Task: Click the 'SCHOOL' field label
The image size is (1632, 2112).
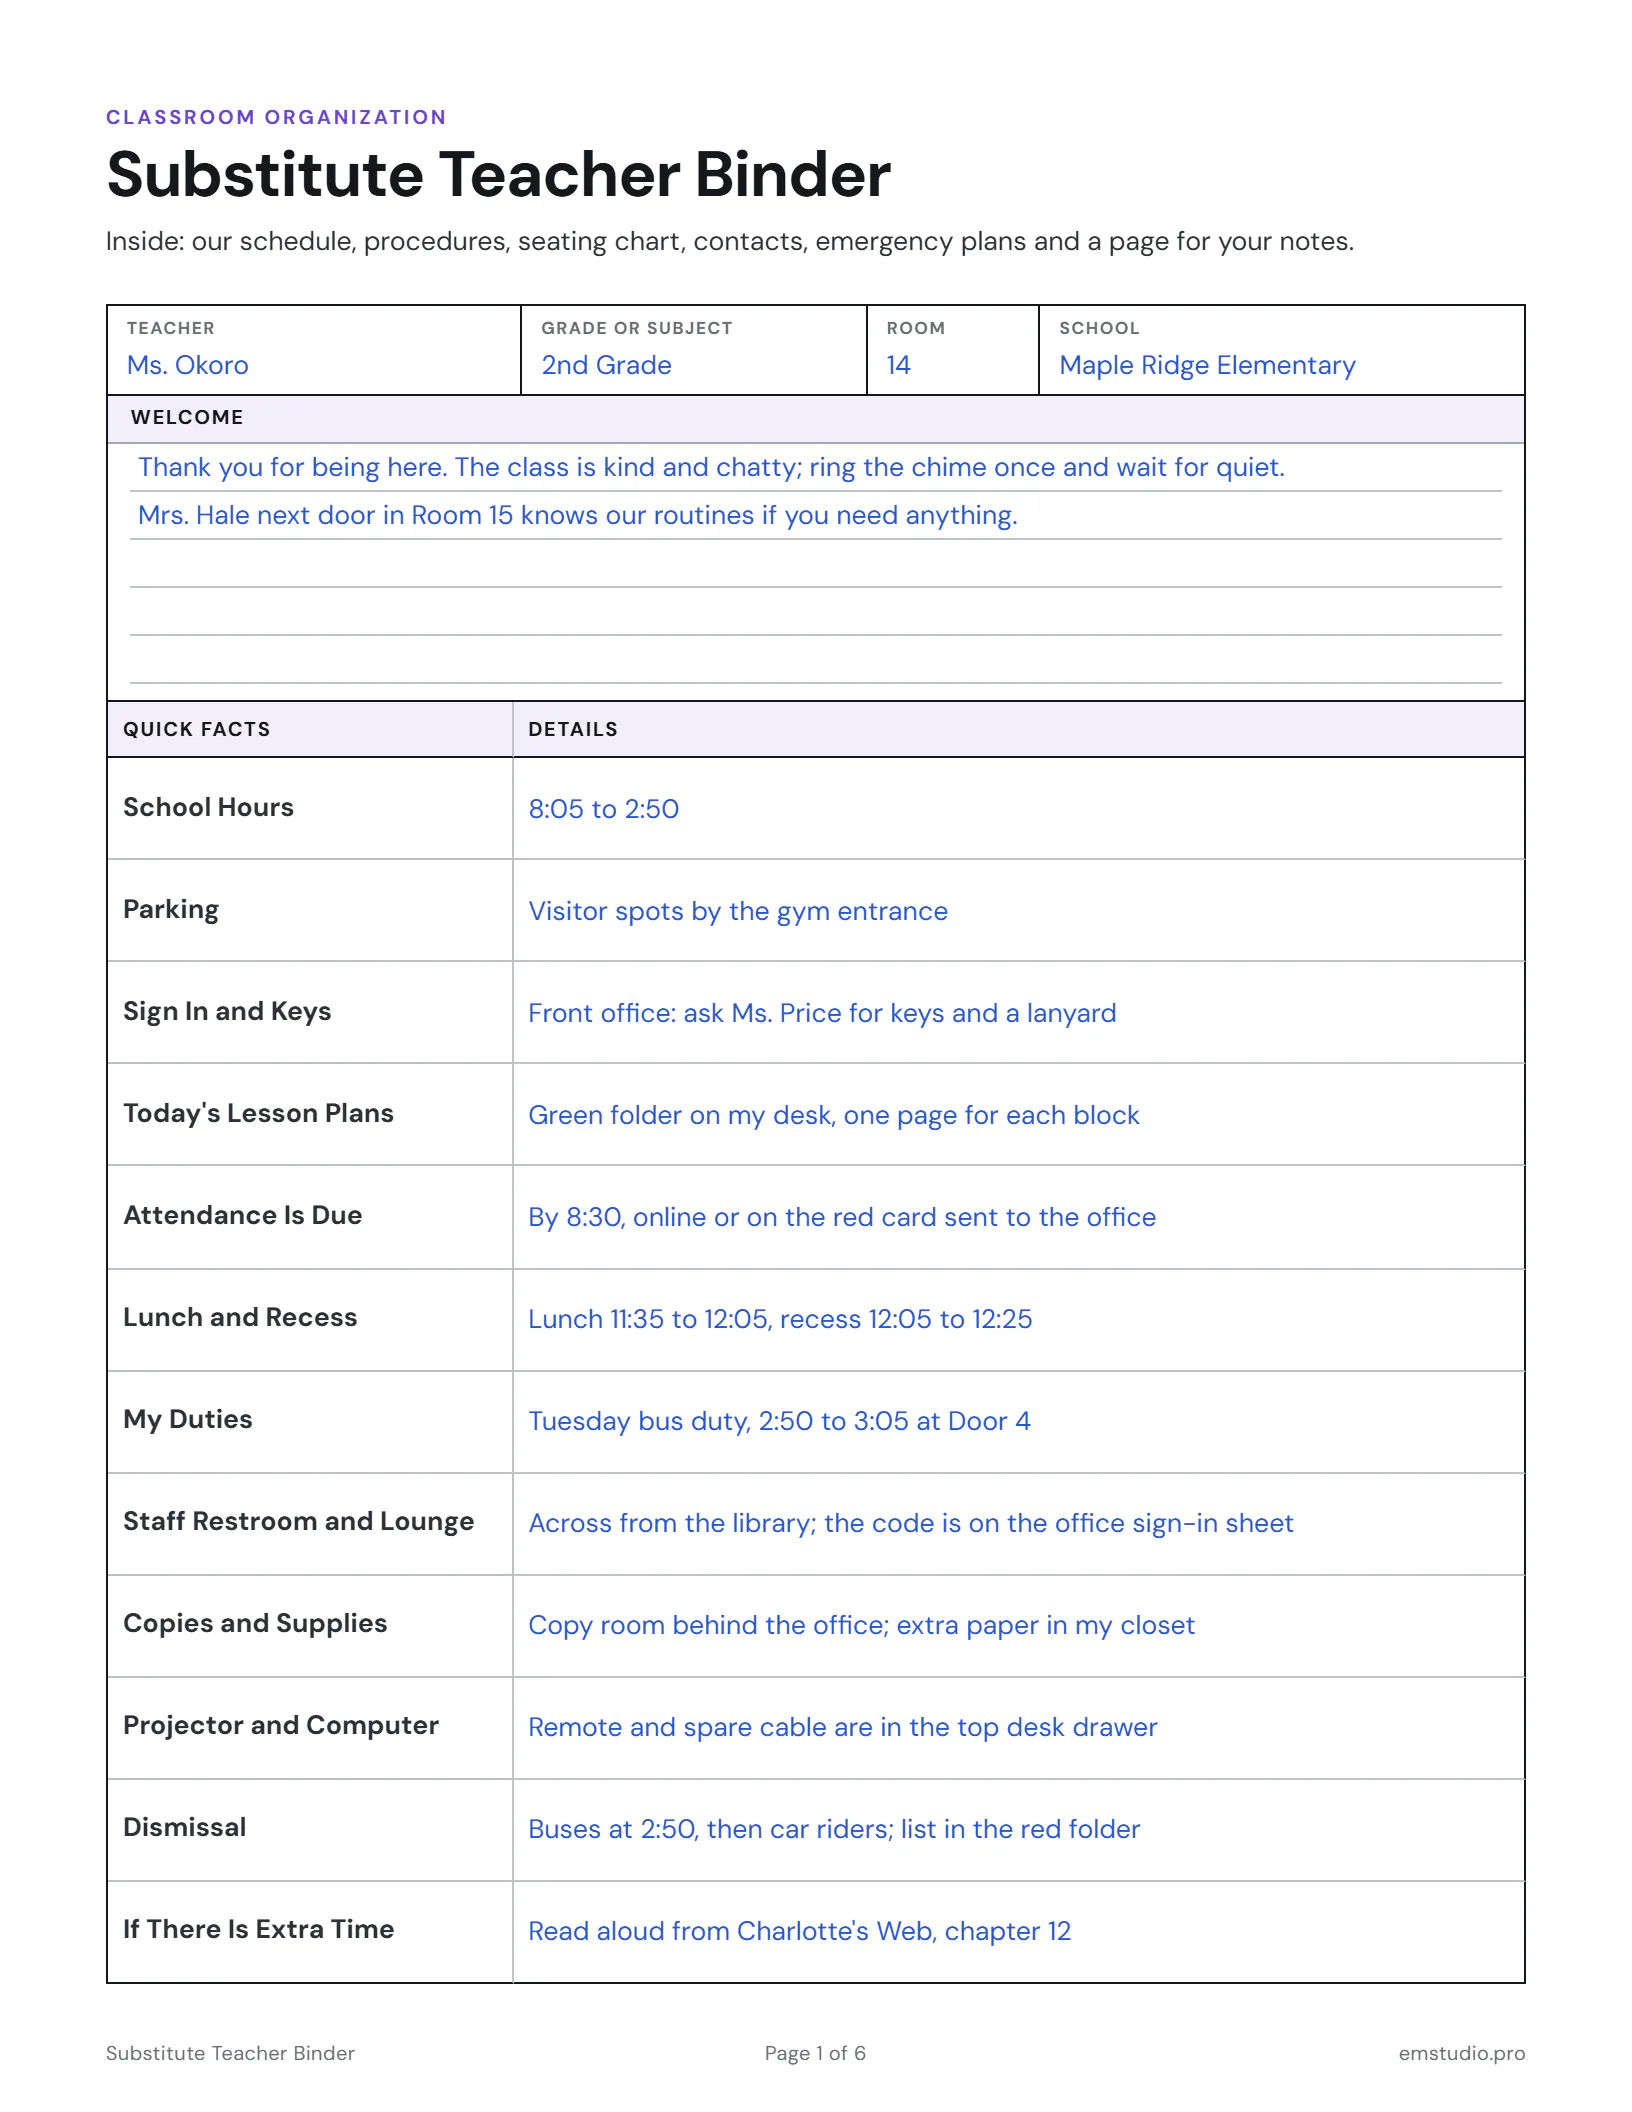Action: pos(1099,328)
